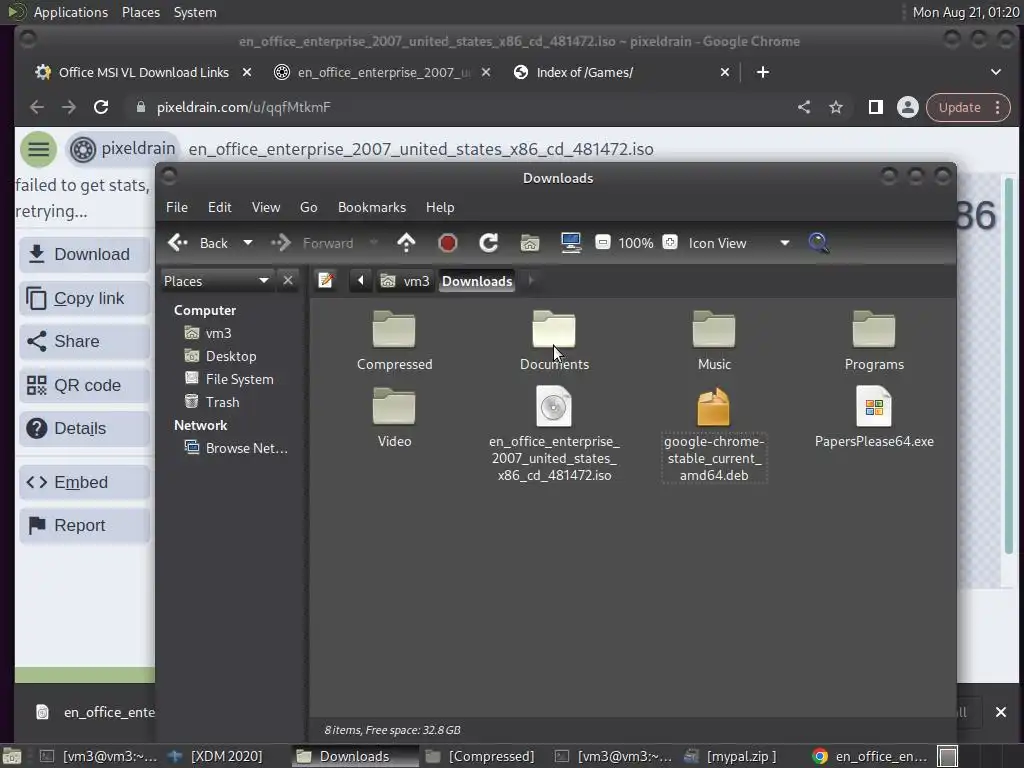Open the File menu
The height and width of the screenshot is (768, 1024).
(176, 207)
